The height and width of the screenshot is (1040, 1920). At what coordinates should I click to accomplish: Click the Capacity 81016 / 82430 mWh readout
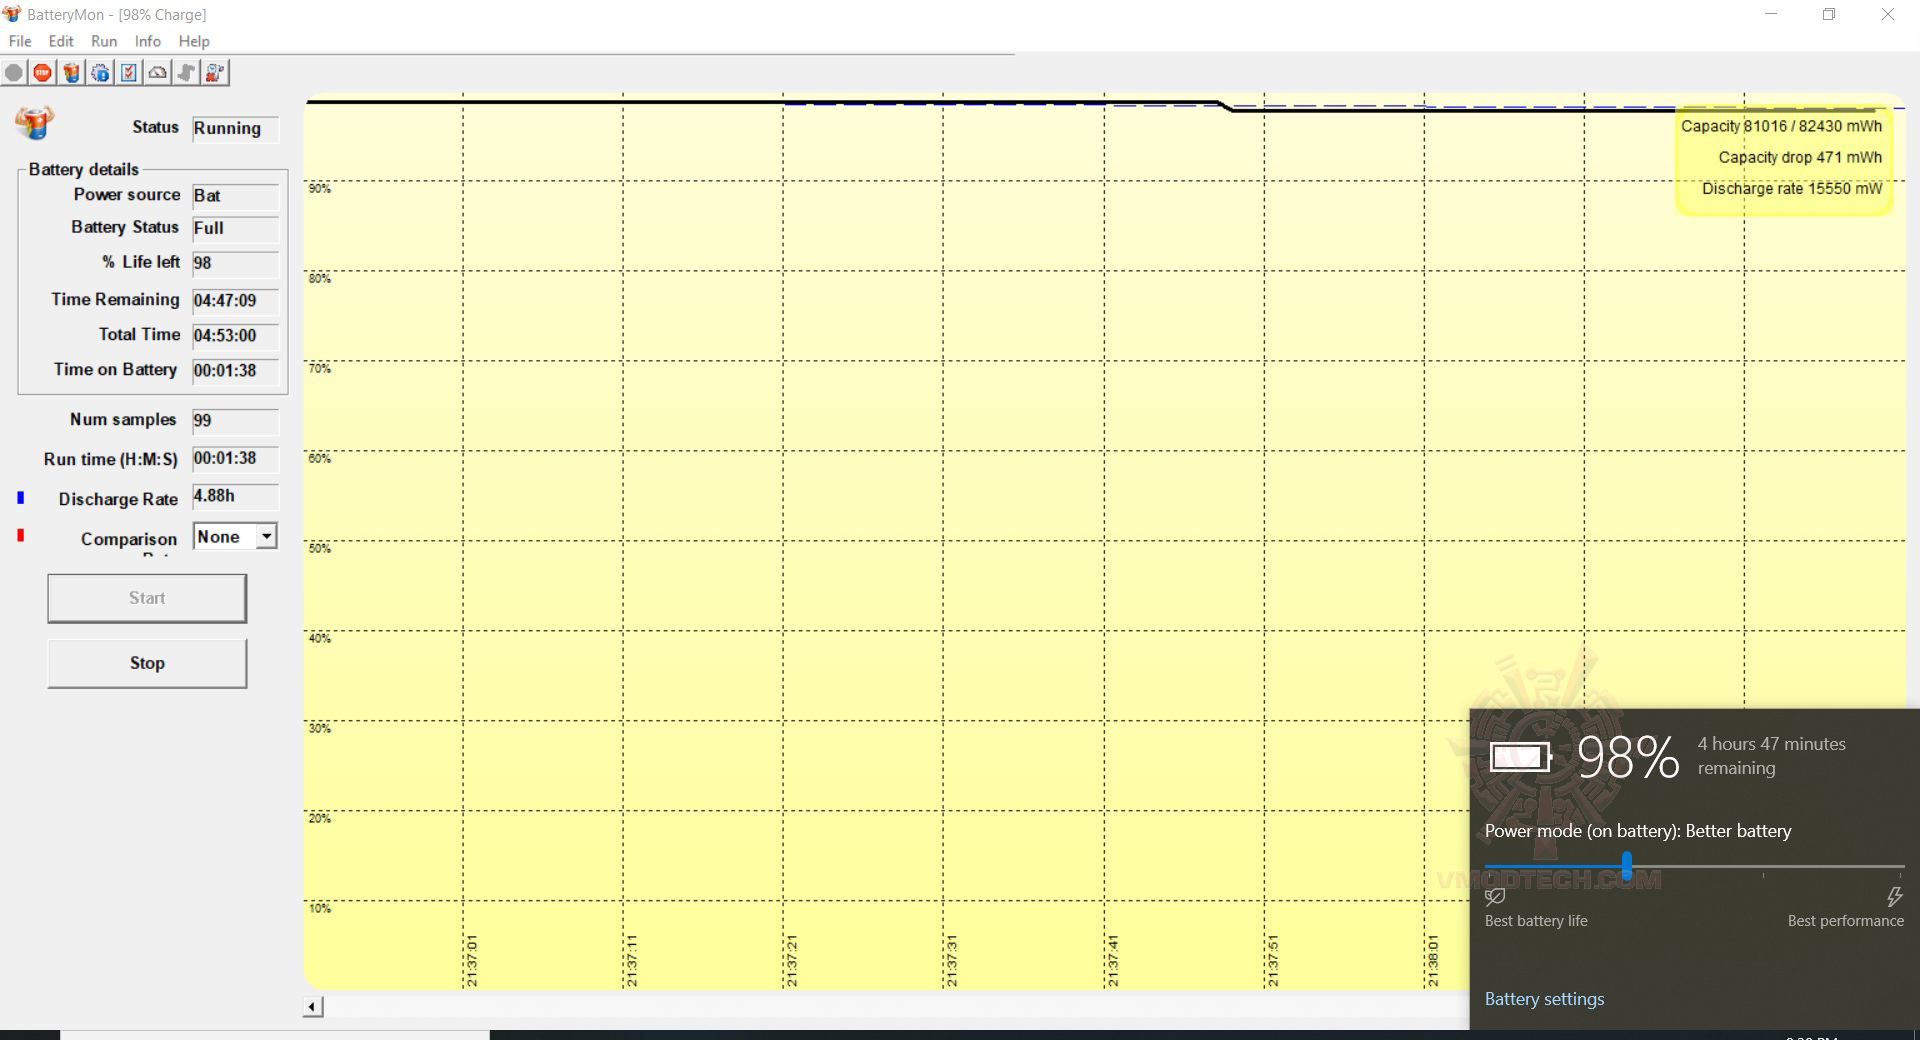pyautogui.click(x=1781, y=126)
